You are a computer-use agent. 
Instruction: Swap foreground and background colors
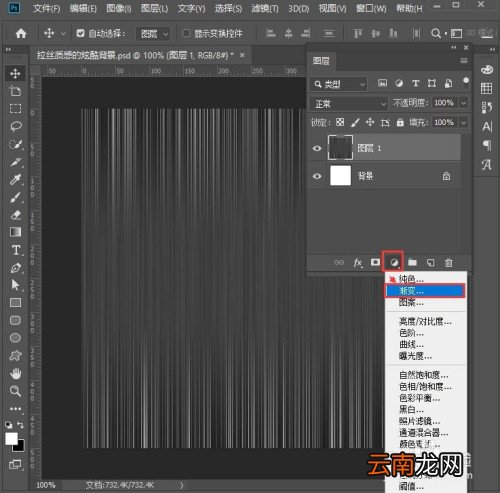(x=20, y=425)
